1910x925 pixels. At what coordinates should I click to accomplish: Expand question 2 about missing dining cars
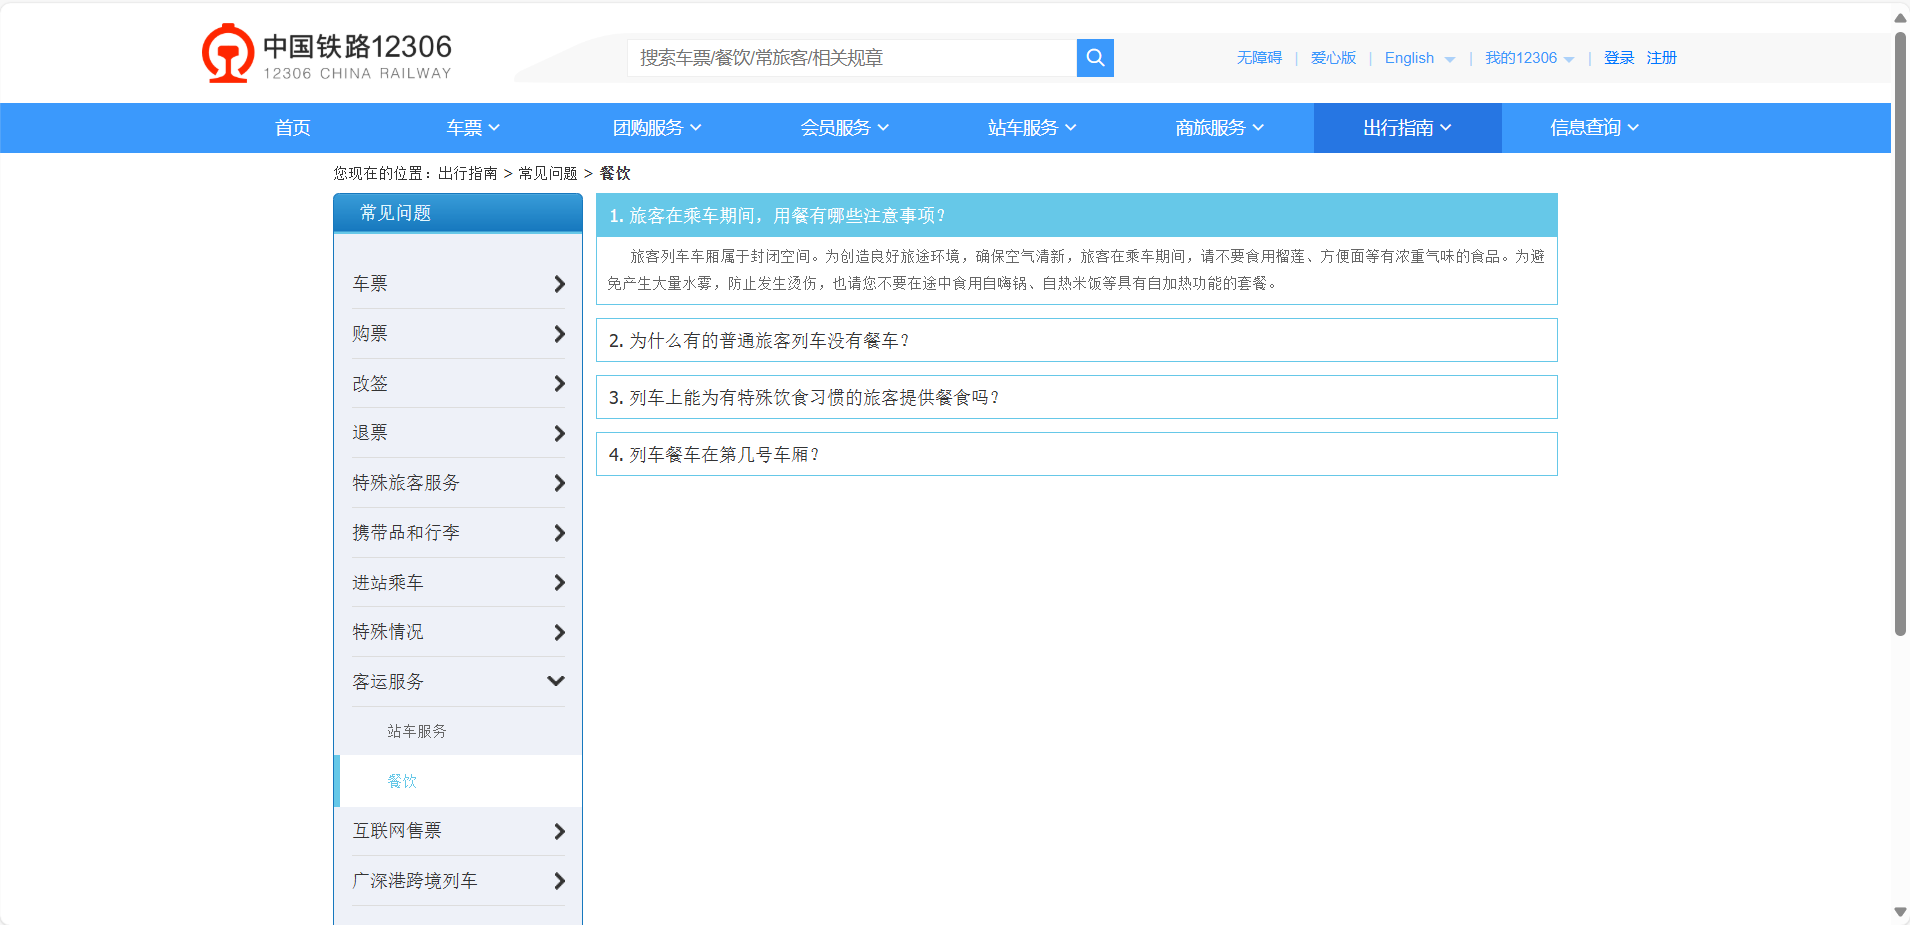click(x=1076, y=340)
